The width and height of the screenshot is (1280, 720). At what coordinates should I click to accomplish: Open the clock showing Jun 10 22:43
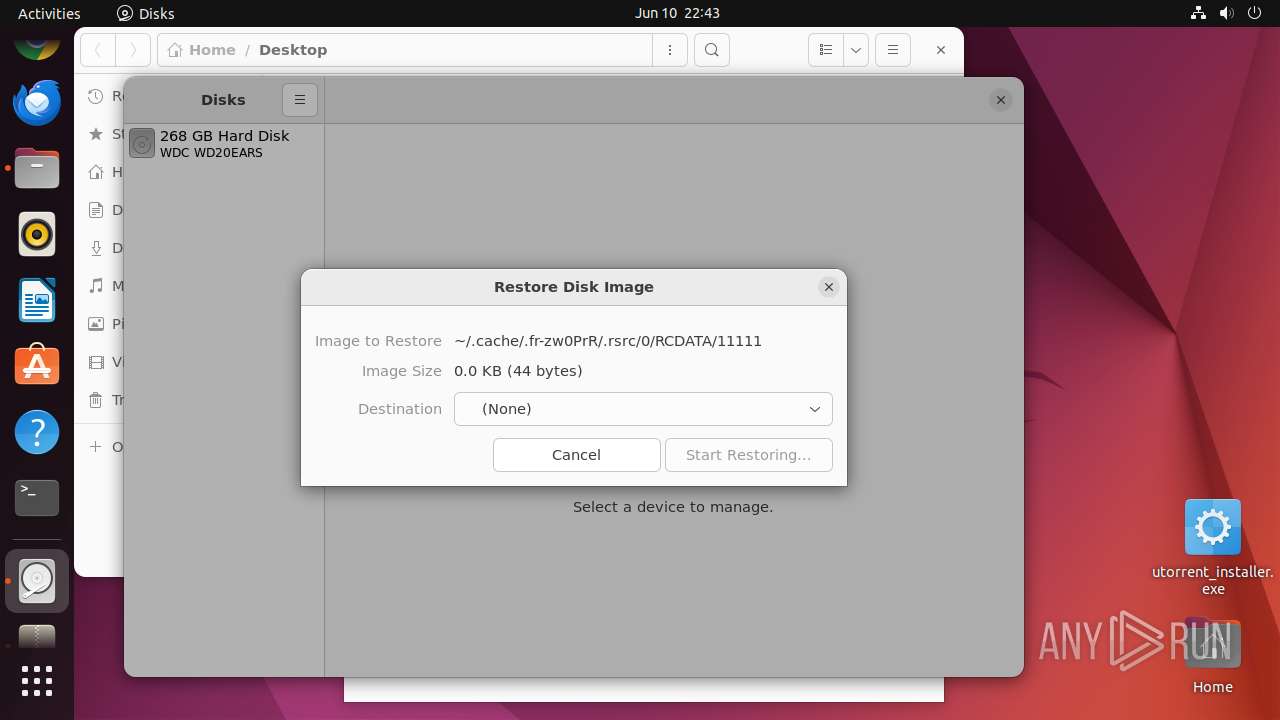point(677,13)
